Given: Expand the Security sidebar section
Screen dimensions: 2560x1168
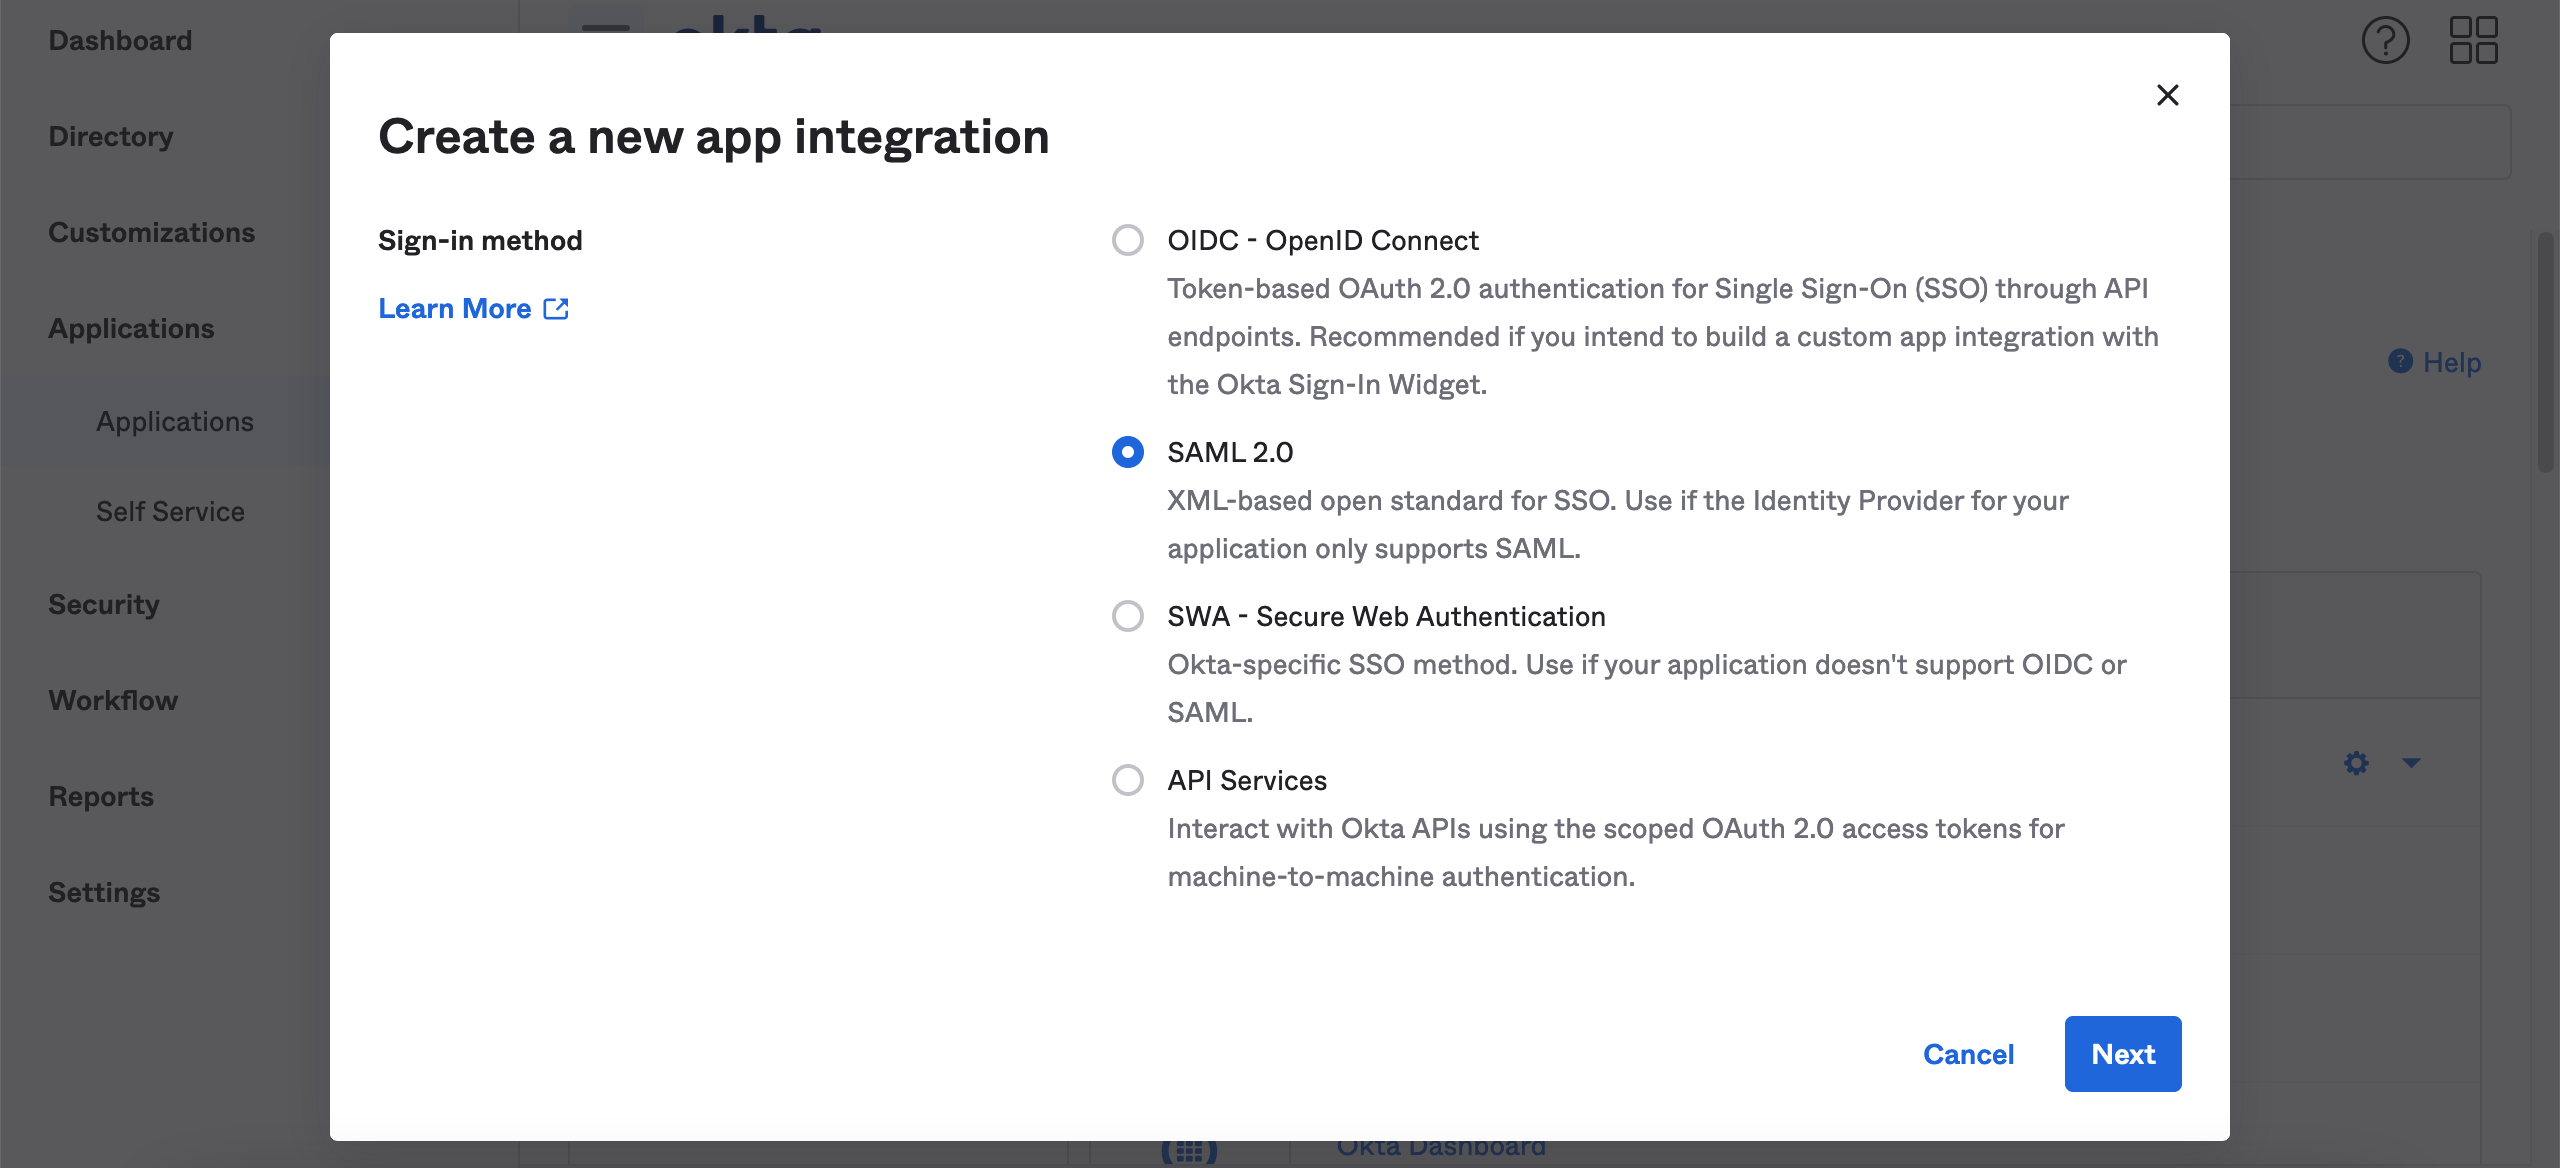Looking at the screenshot, I should point(104,604).
